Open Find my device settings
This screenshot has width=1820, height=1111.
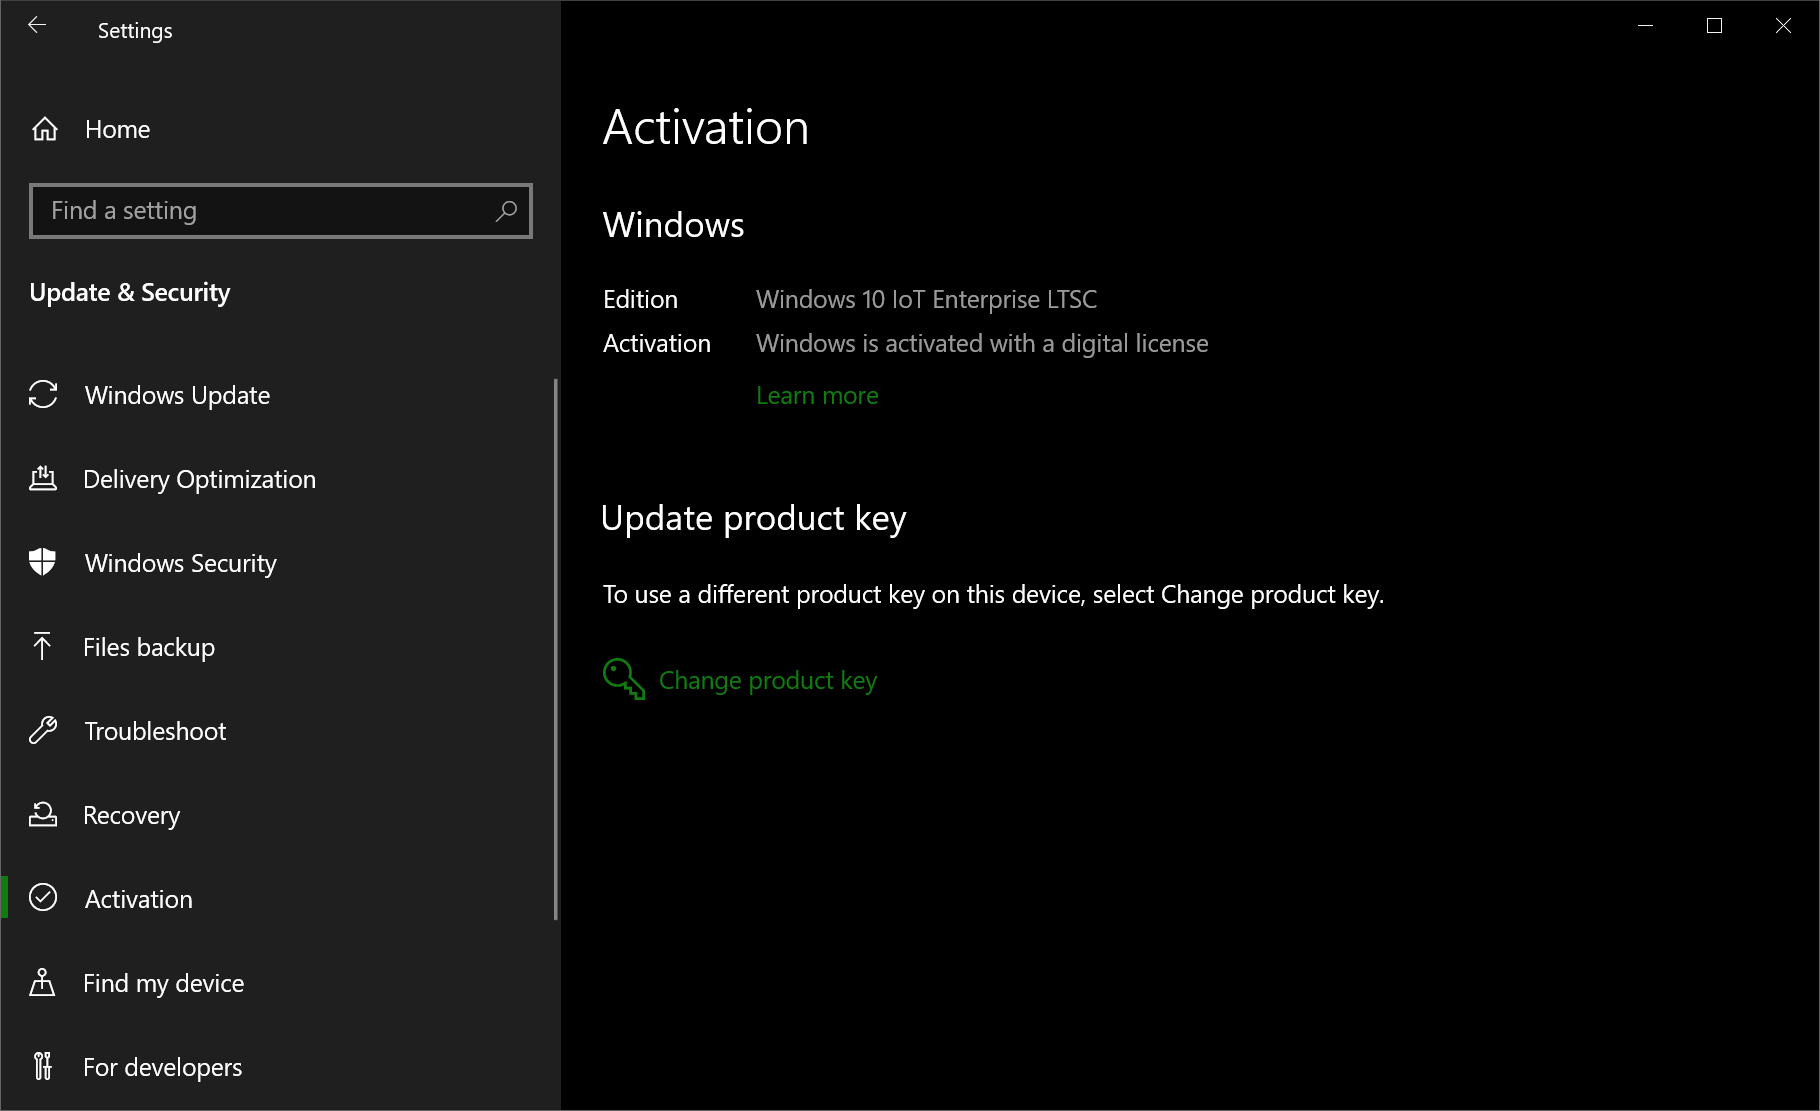tap(163, 983)
